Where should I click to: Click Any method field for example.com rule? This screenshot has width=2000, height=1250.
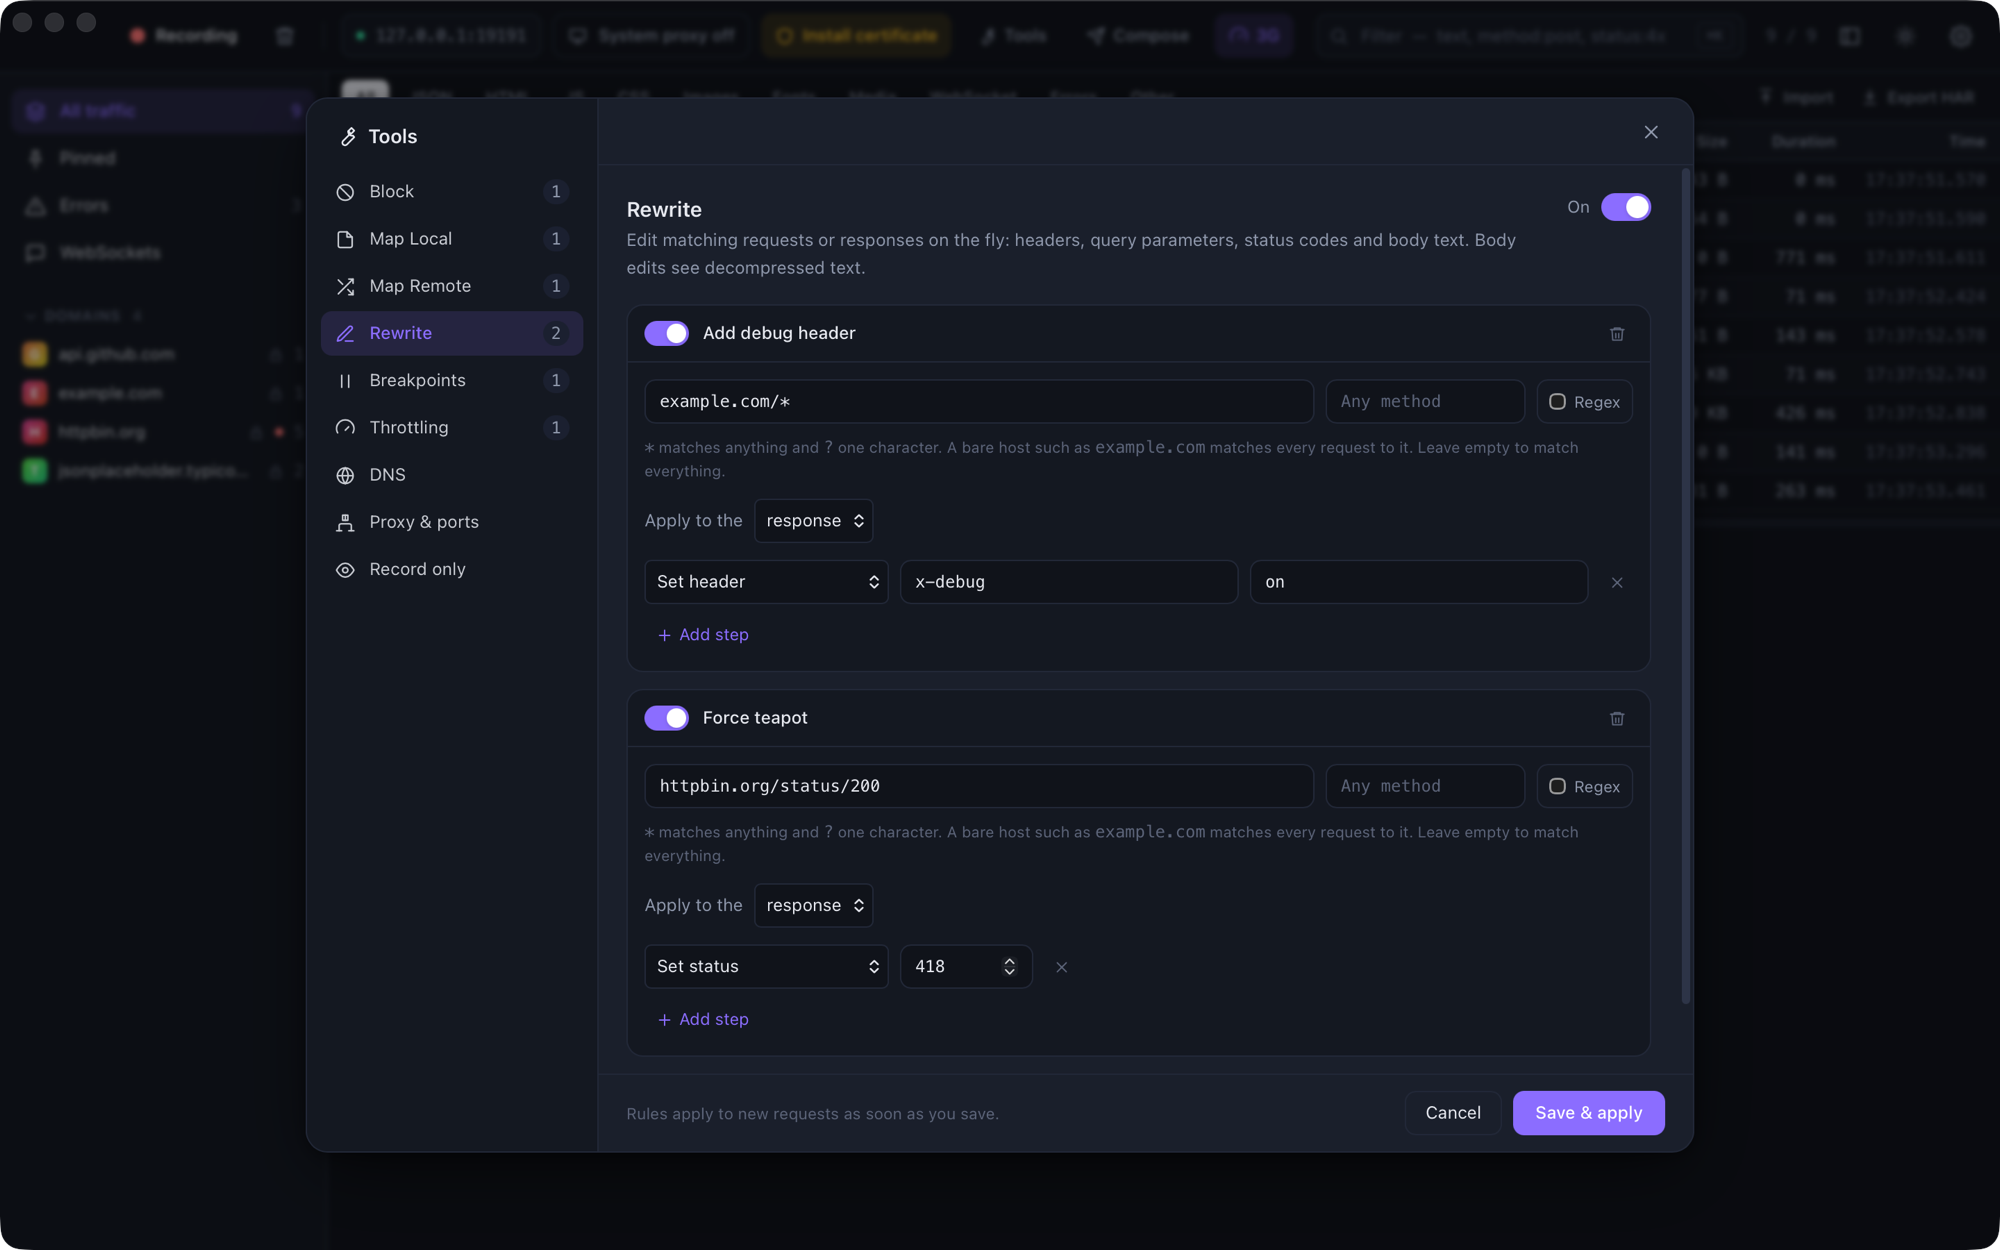click(x=1425, y=402)
